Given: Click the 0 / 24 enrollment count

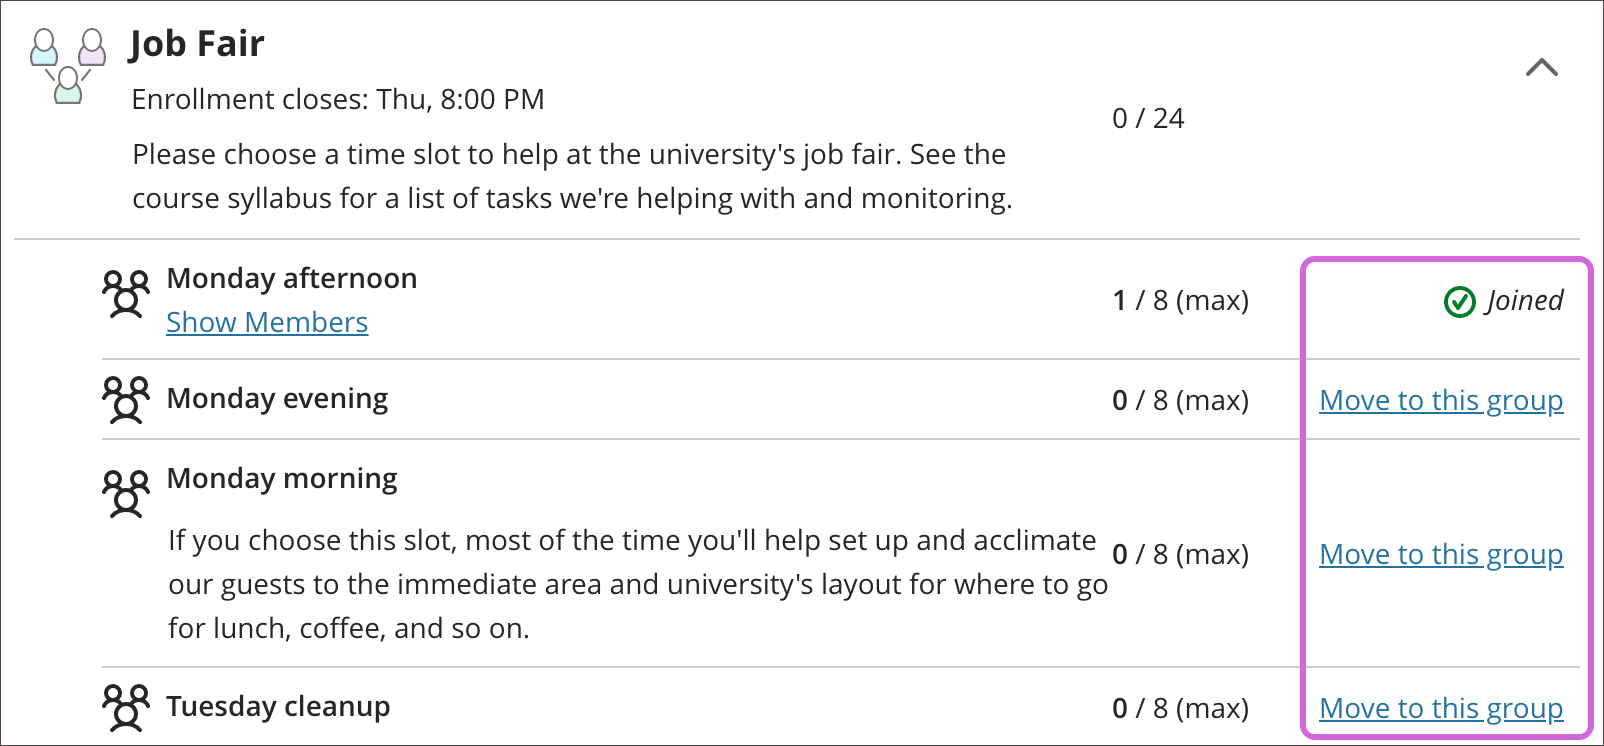Looking at the screenshot, I should 1147,119.
